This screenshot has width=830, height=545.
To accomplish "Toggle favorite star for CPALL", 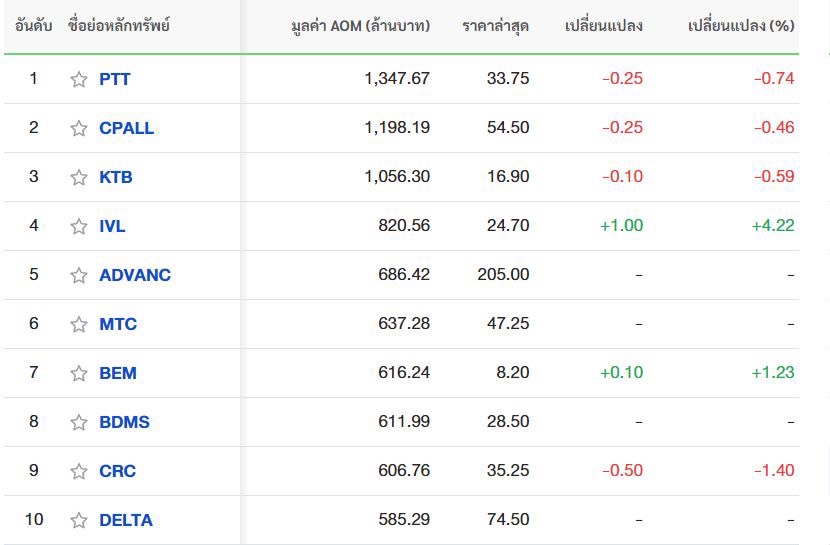I will point(79,128).
